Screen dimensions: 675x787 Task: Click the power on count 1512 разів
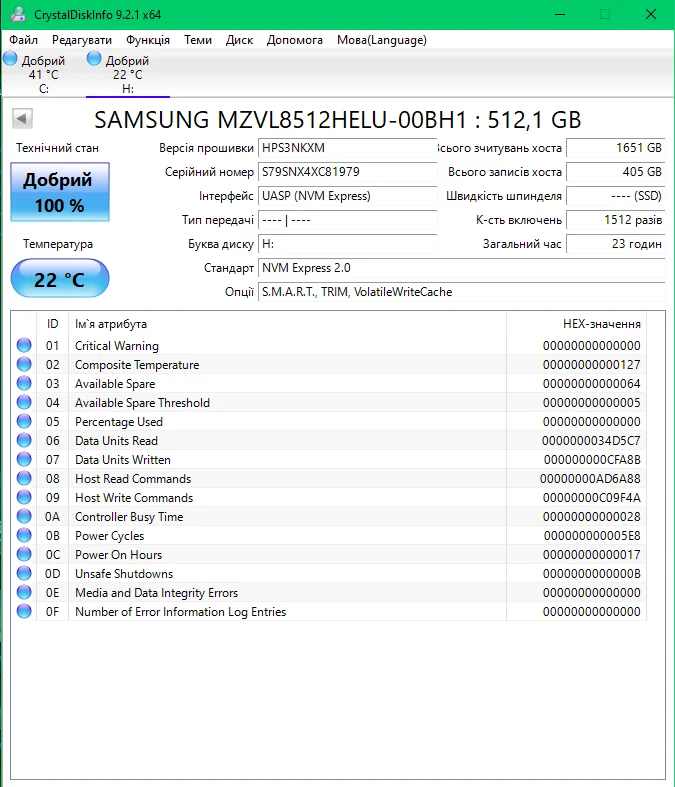coord(615,220)
